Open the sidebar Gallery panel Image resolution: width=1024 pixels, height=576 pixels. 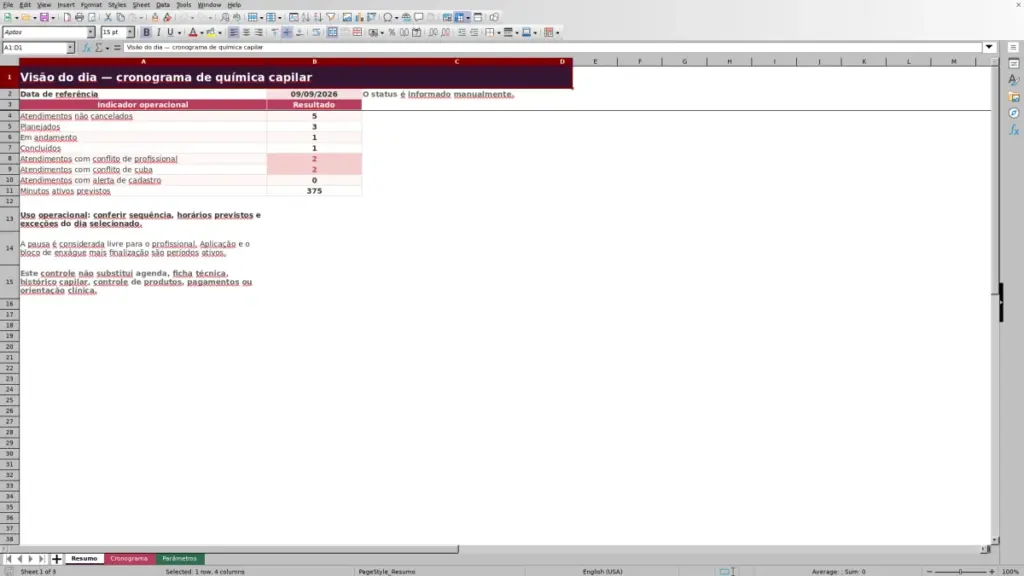1014,97
